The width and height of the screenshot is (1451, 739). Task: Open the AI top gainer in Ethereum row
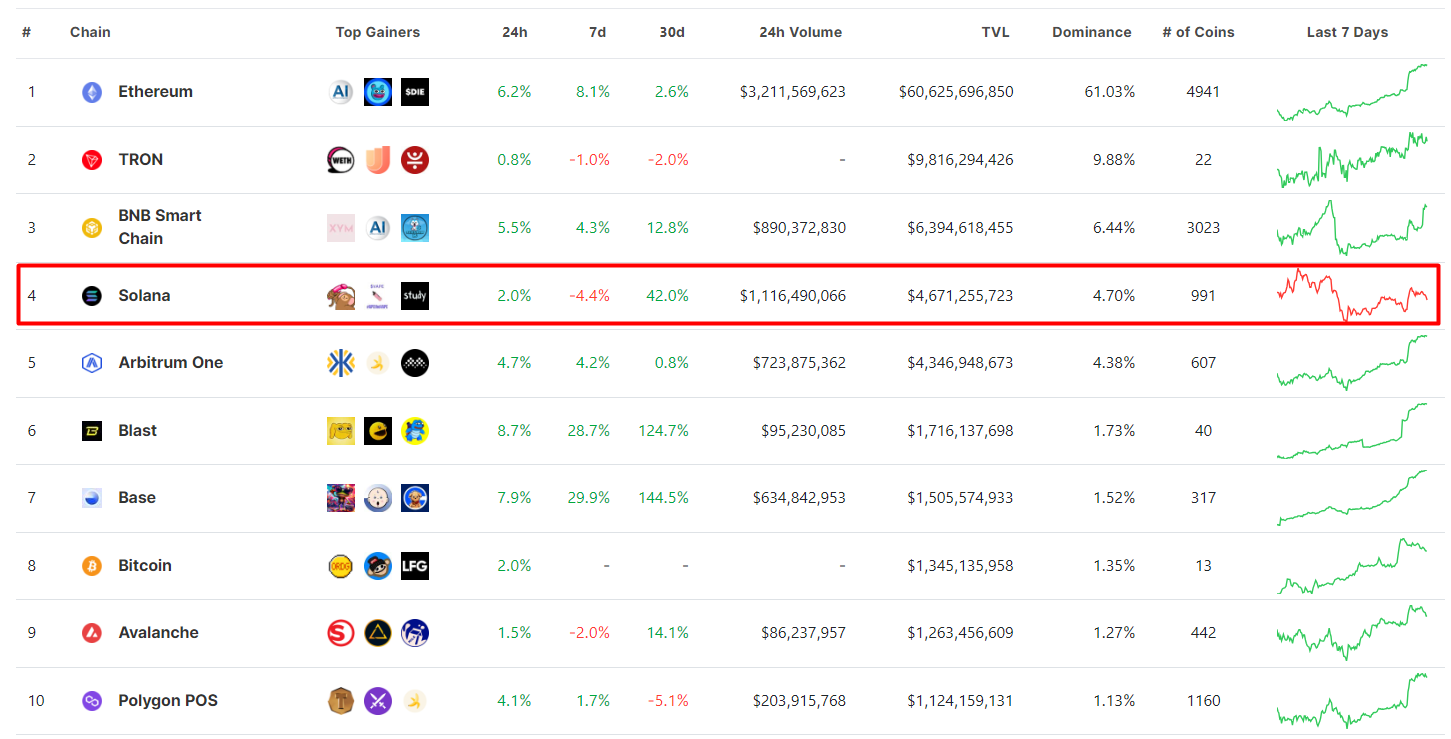[x=341, y=92]
